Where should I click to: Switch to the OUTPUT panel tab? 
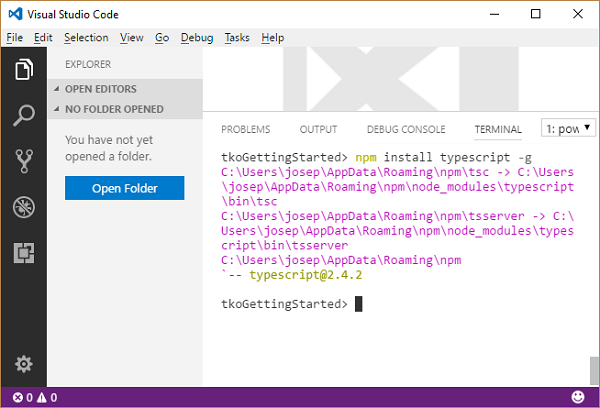[318, 129]
